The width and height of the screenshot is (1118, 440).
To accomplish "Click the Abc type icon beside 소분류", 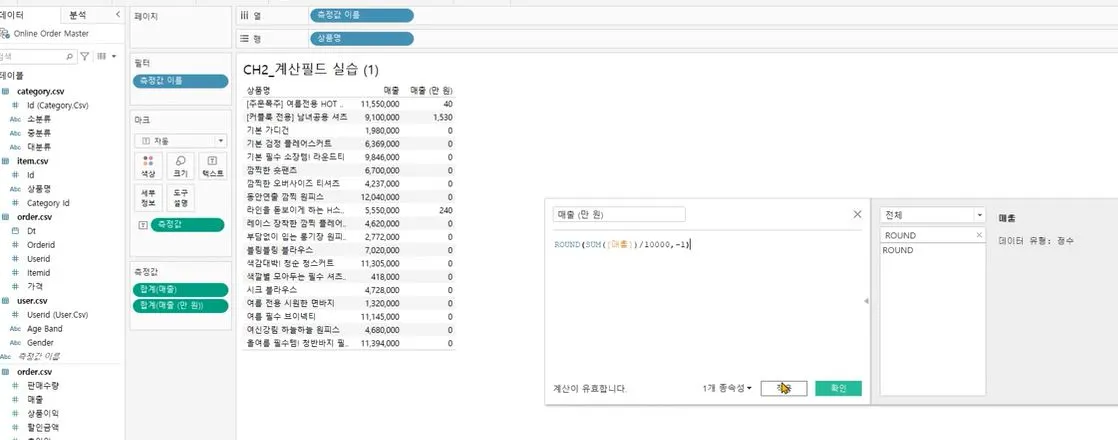I will (15, 119).
